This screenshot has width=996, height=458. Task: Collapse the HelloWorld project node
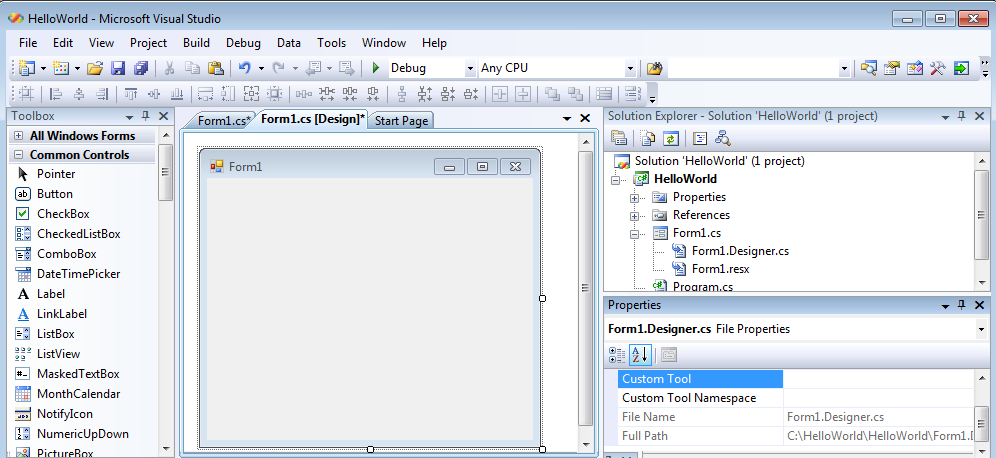pos(615,180)
